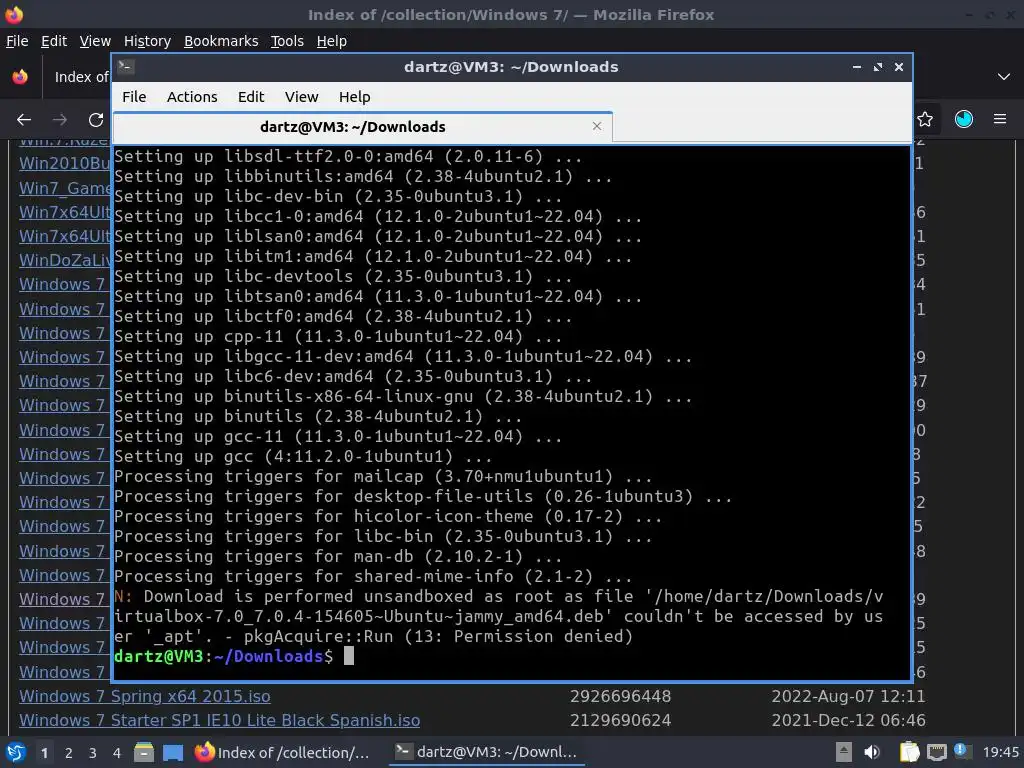The width and height of the screenshot is (1024, 768).
Task: Switch to workspace 4
Action: (116, 753)
